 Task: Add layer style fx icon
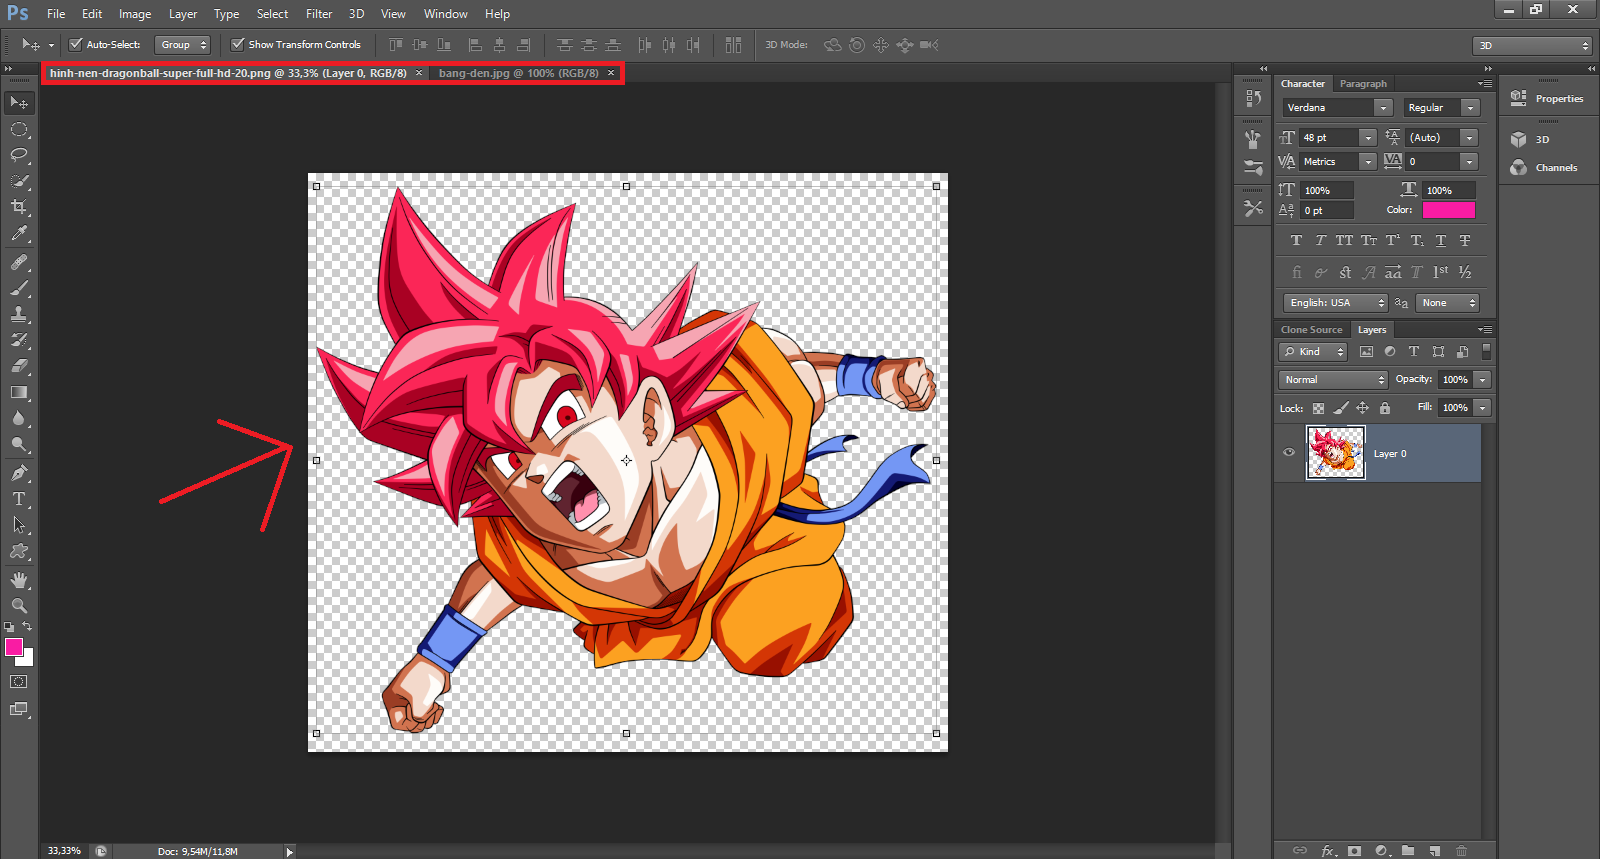[x=1328, y=851]
